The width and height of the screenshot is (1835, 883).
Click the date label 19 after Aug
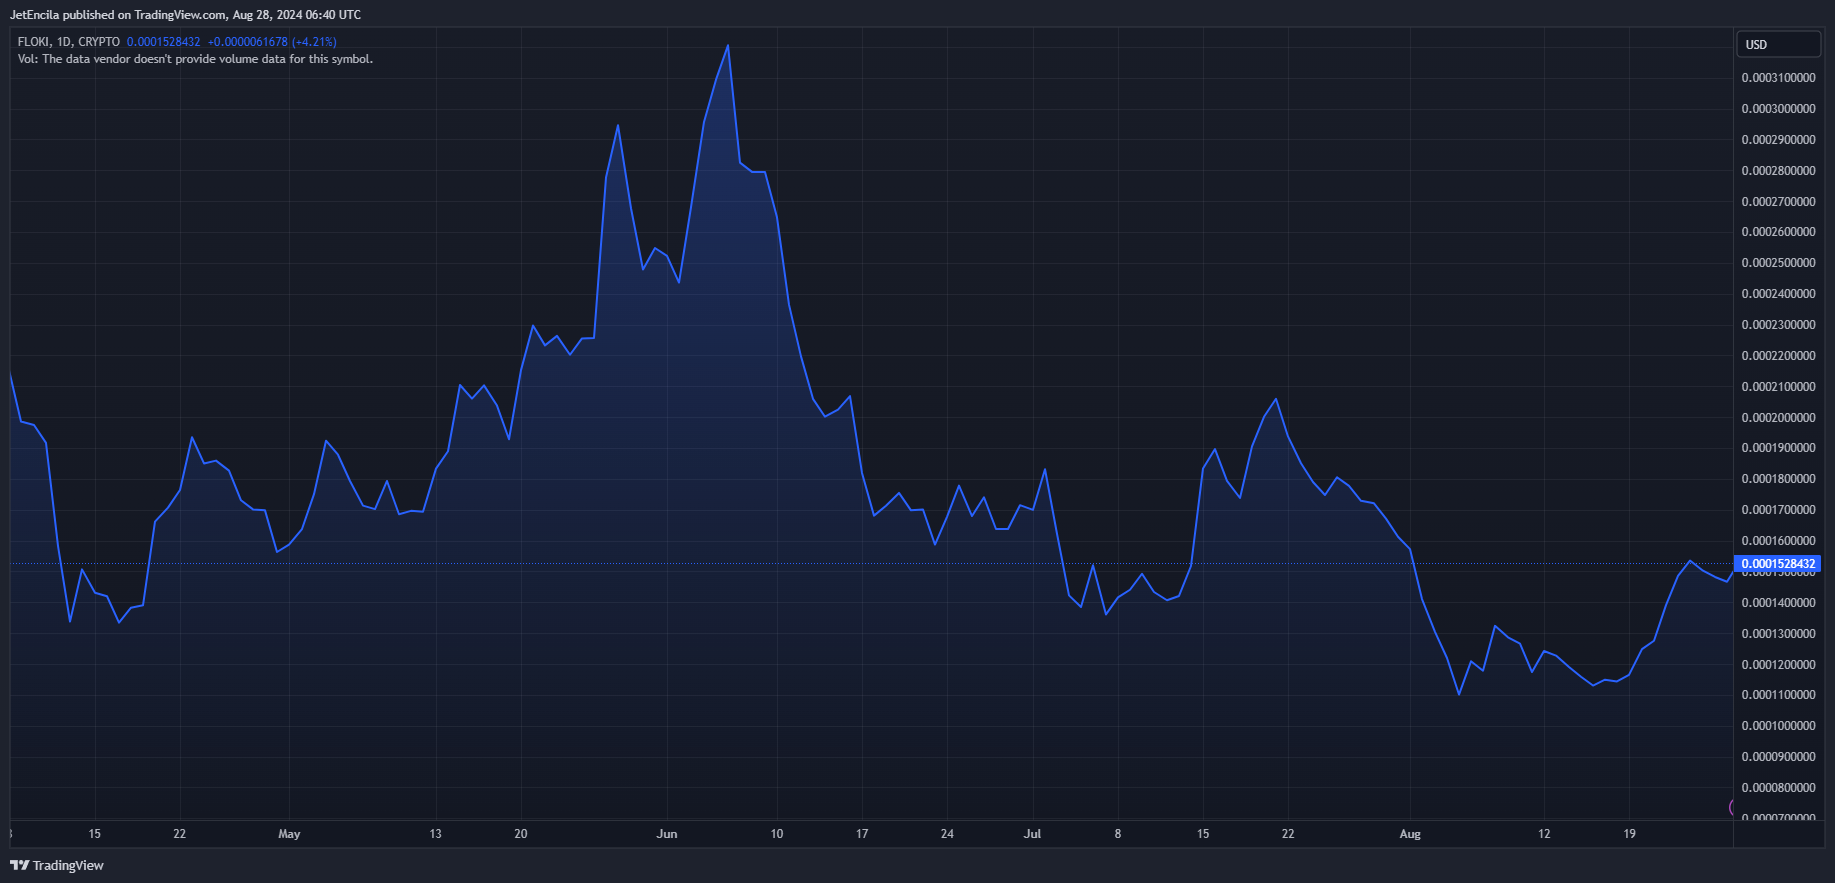1629,834
